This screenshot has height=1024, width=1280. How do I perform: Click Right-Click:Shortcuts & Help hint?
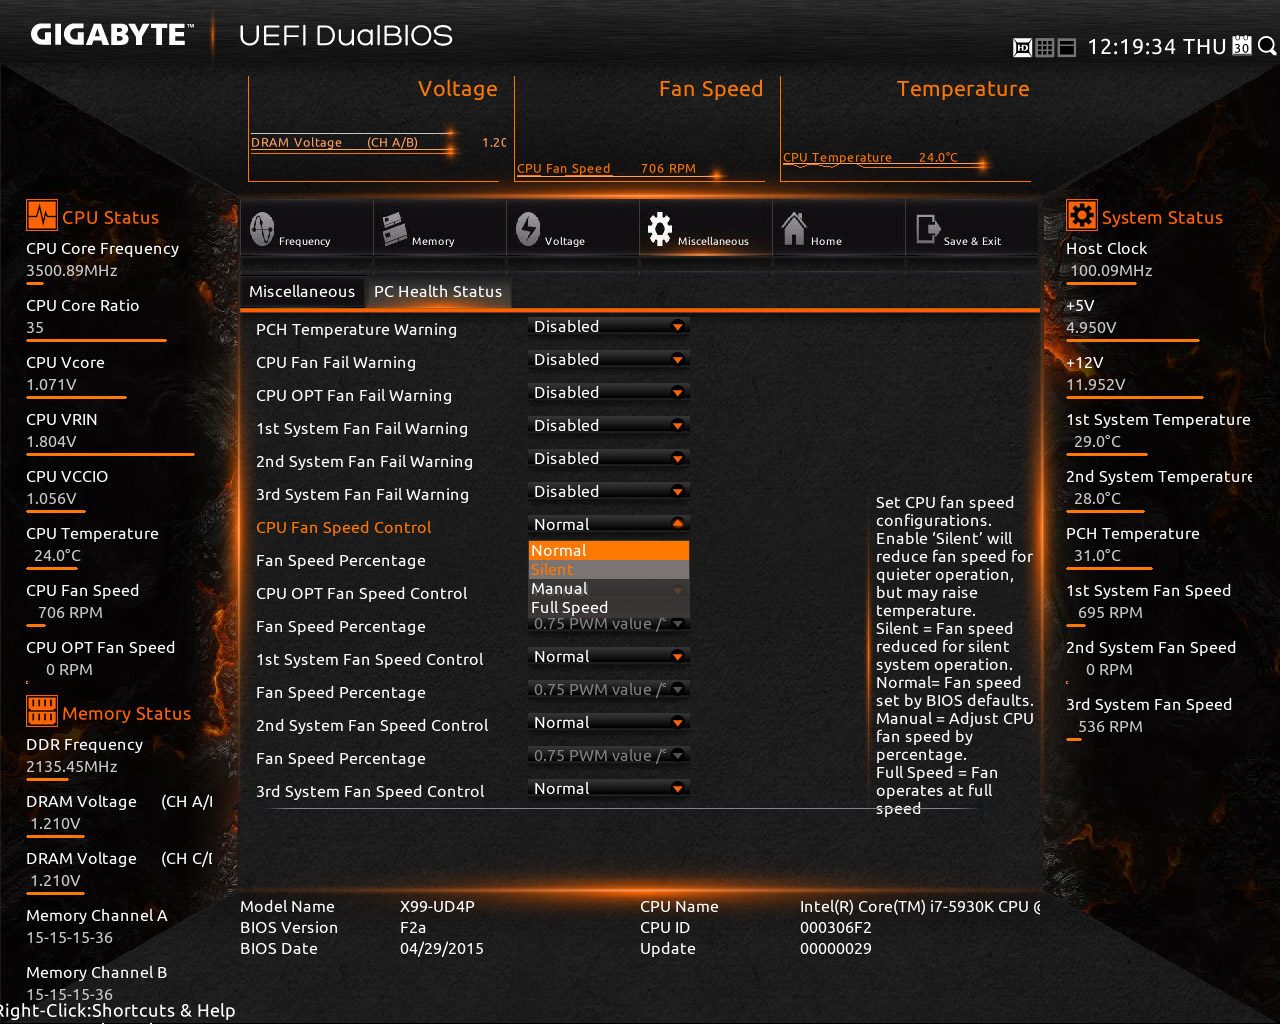click(x=118, y=1011)
